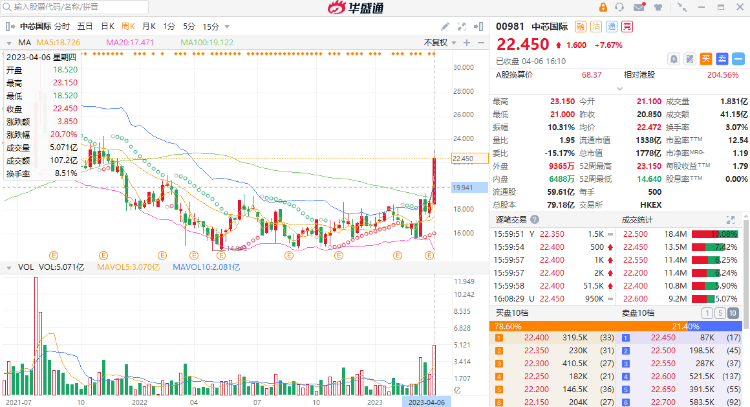Click the 通 stock connect tag icon
Image resolution: width=750 pixels, height=407 pixels.
tap(611, 26)
